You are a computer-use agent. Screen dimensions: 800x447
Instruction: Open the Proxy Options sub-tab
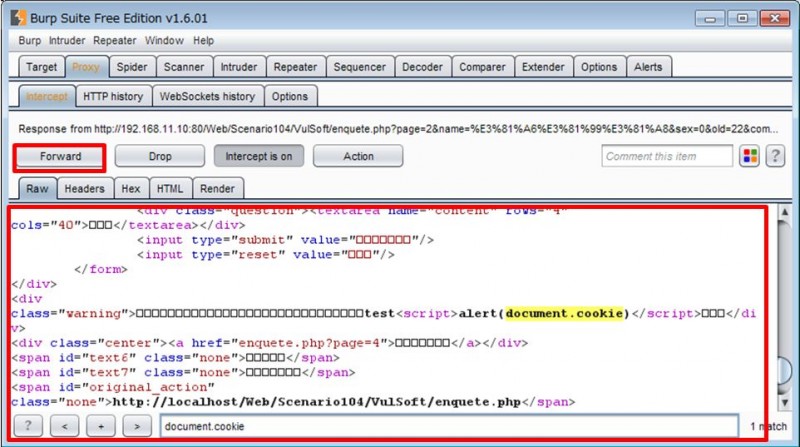[x=290, y=96]
